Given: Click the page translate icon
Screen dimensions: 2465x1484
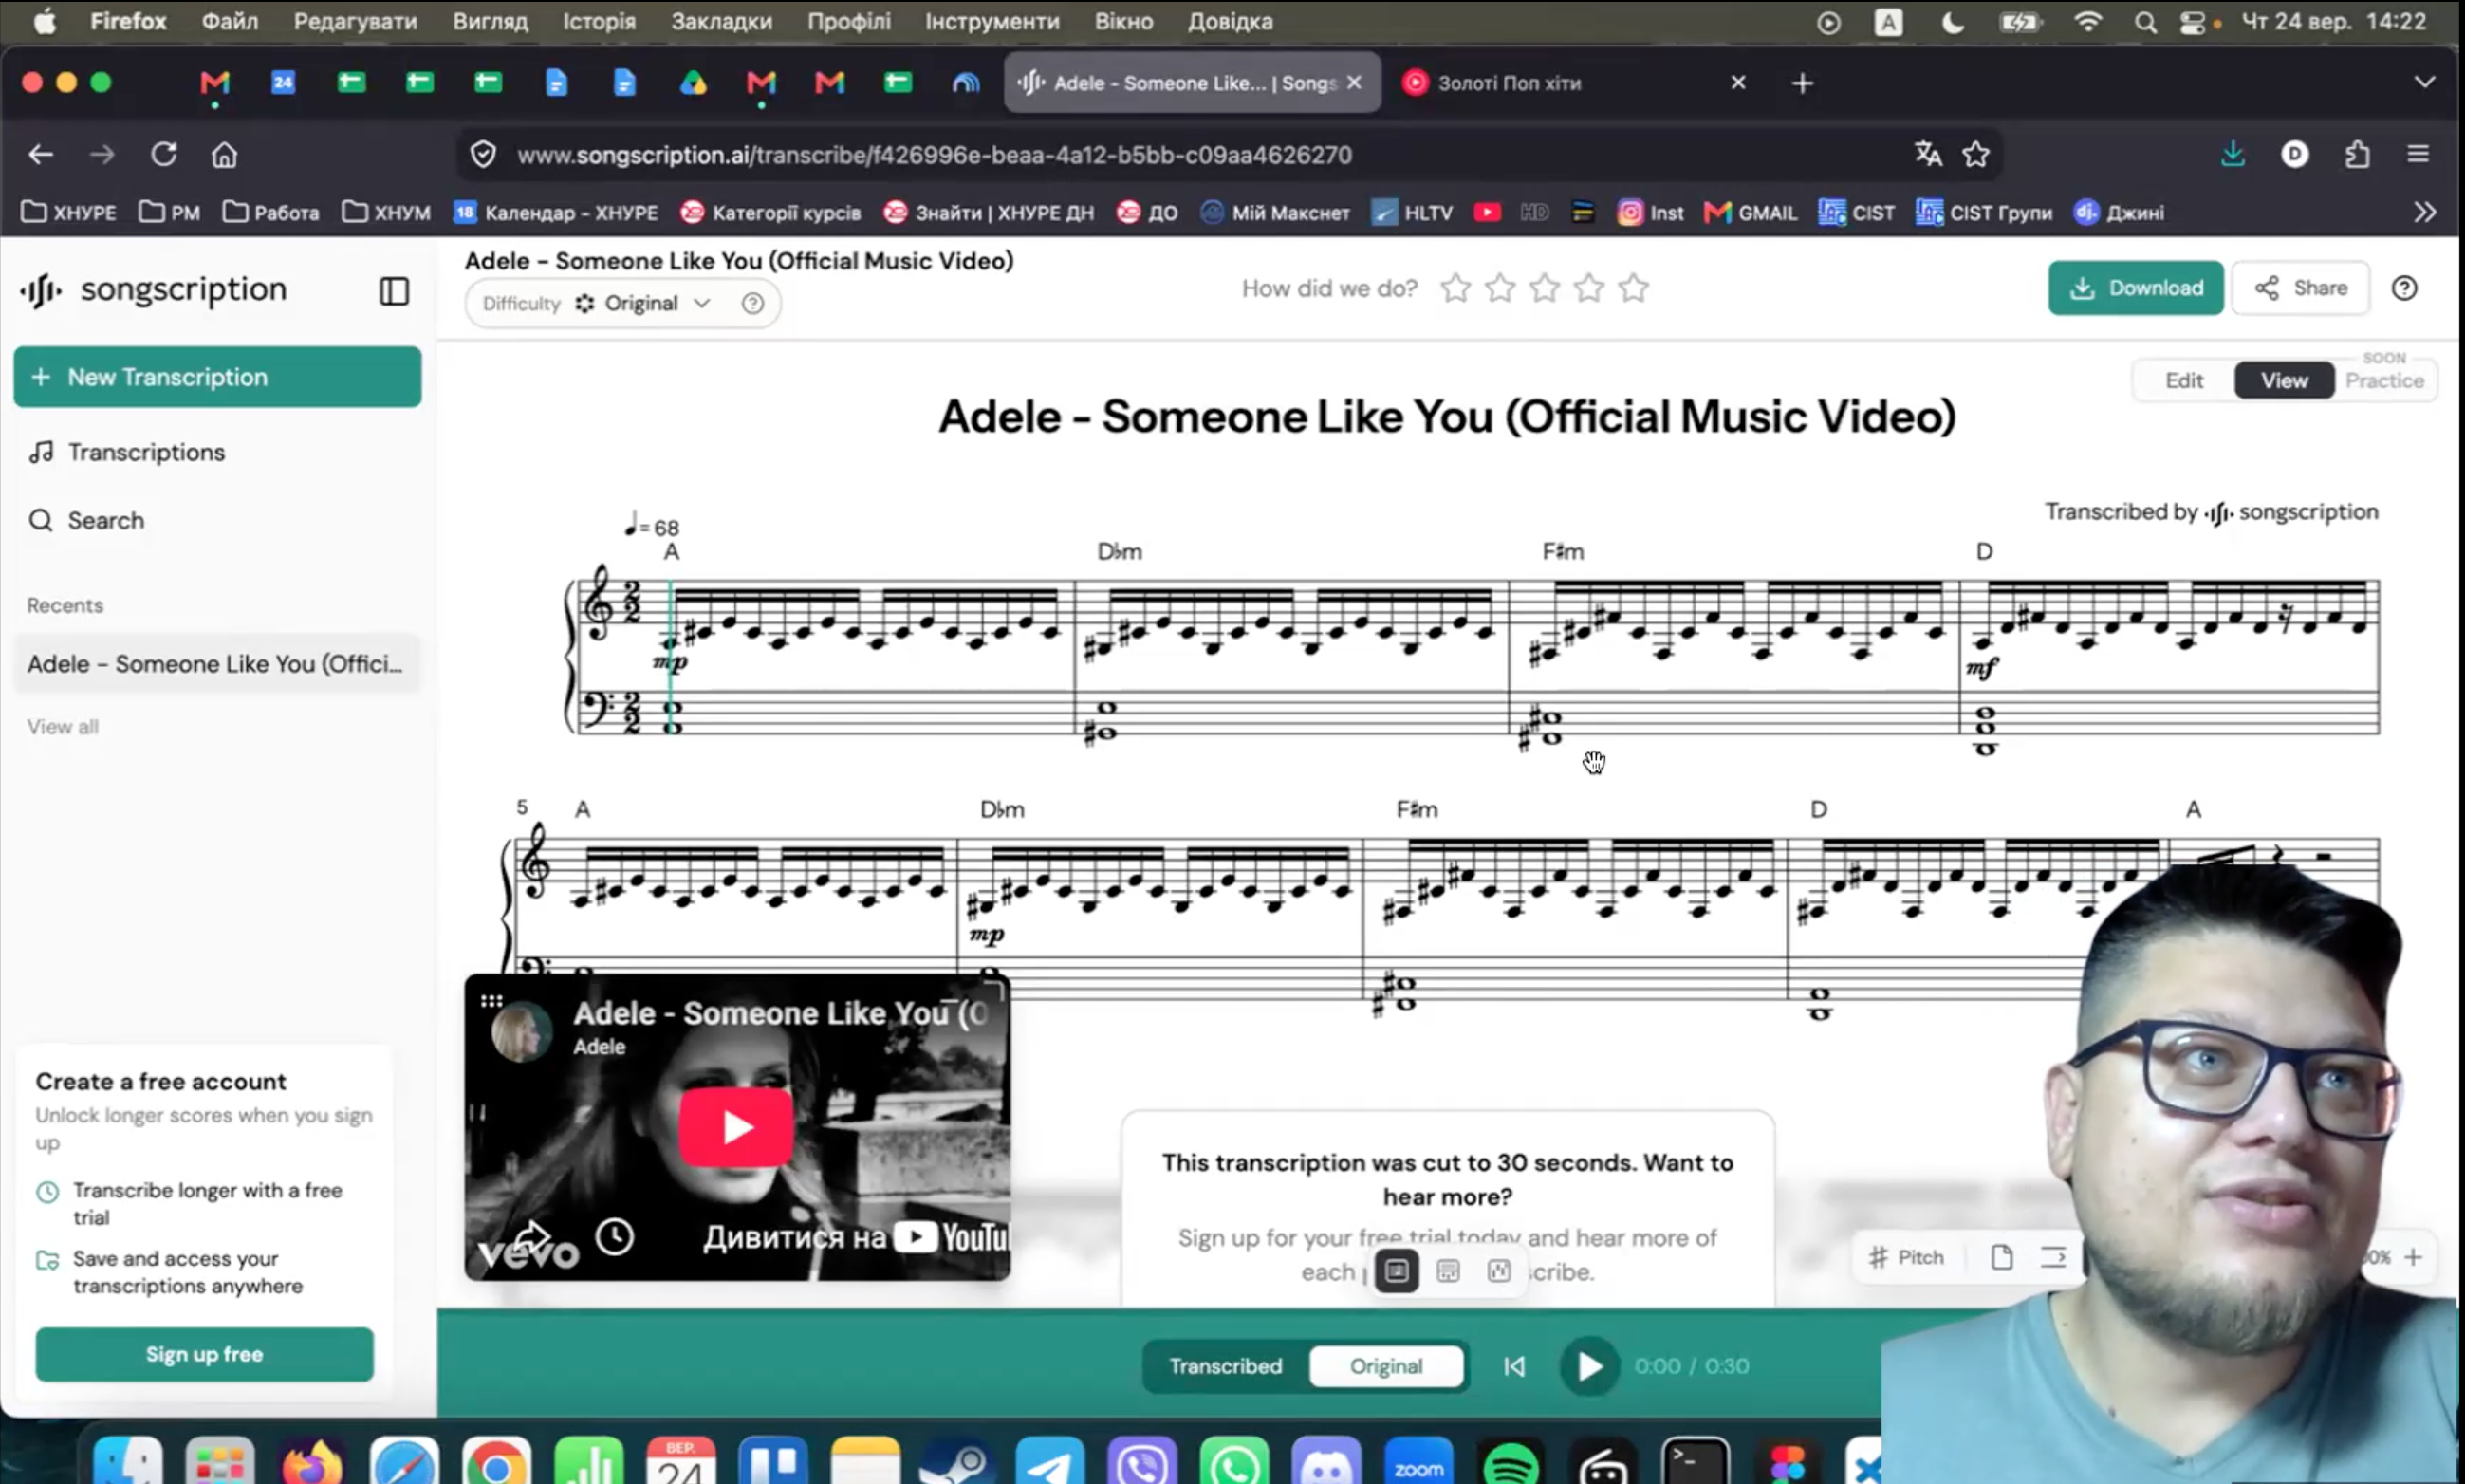Looking at the screenshot, I should click(x=1928, y=154).
